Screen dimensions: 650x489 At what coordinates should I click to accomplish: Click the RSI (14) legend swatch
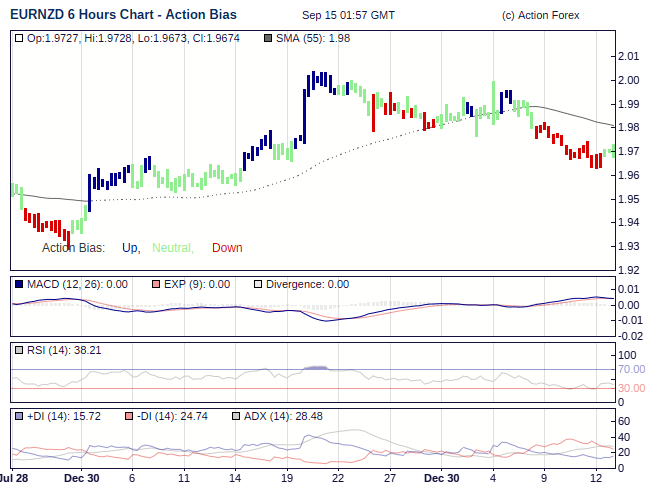pyautogui.click(x=19, y=350)
